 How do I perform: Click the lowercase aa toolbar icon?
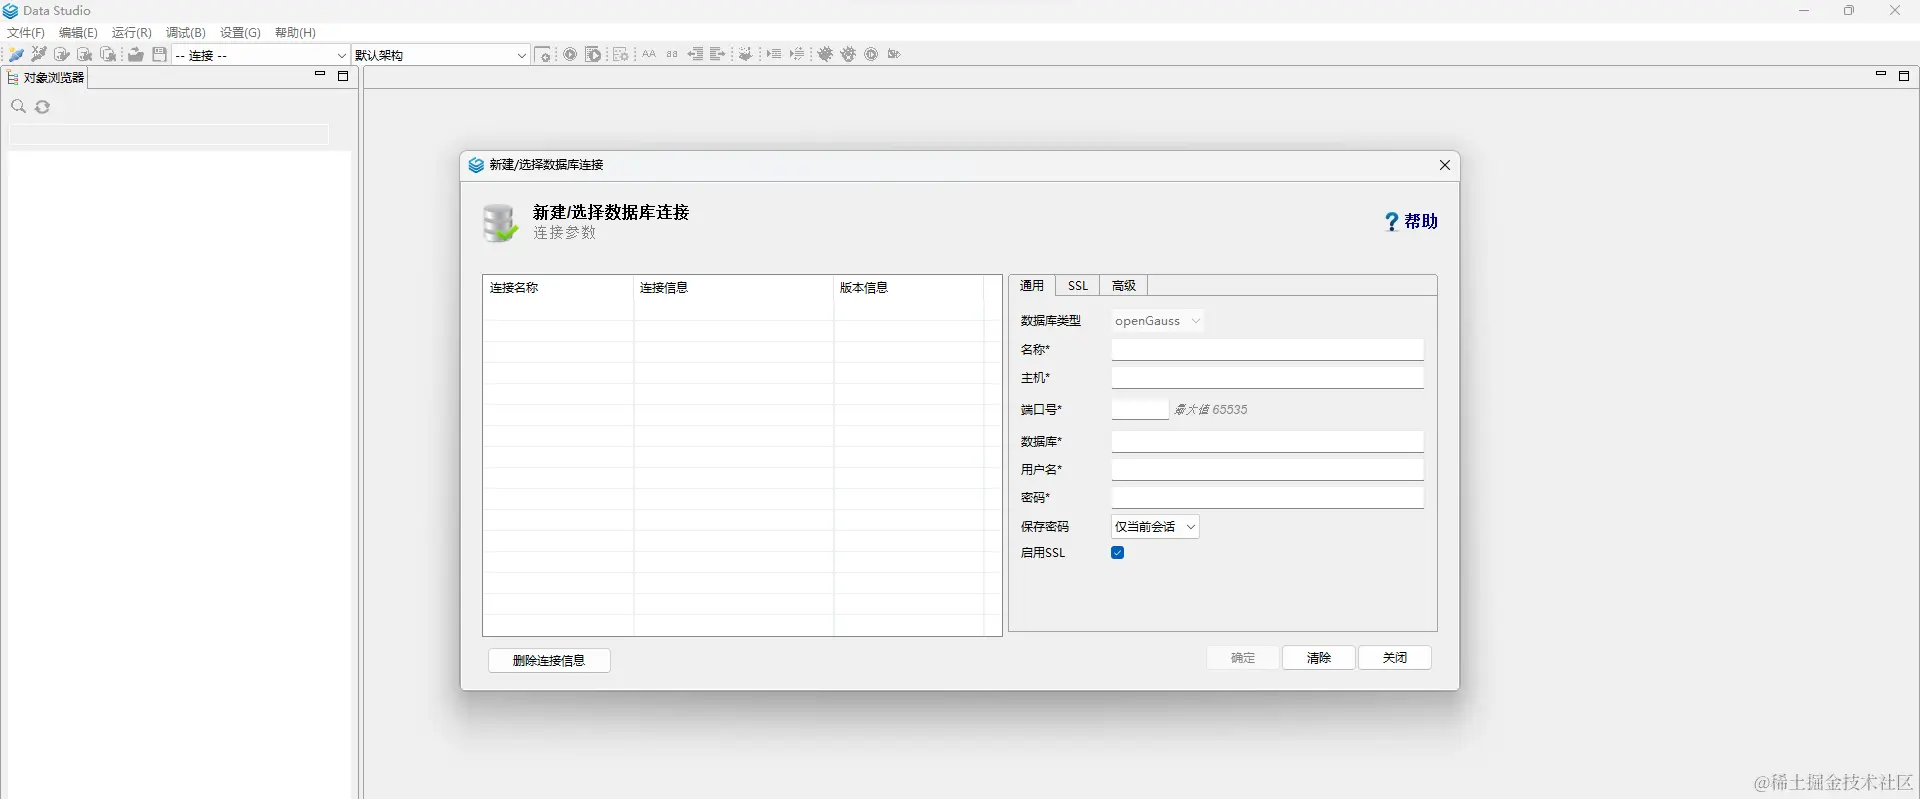click(672, 55)
